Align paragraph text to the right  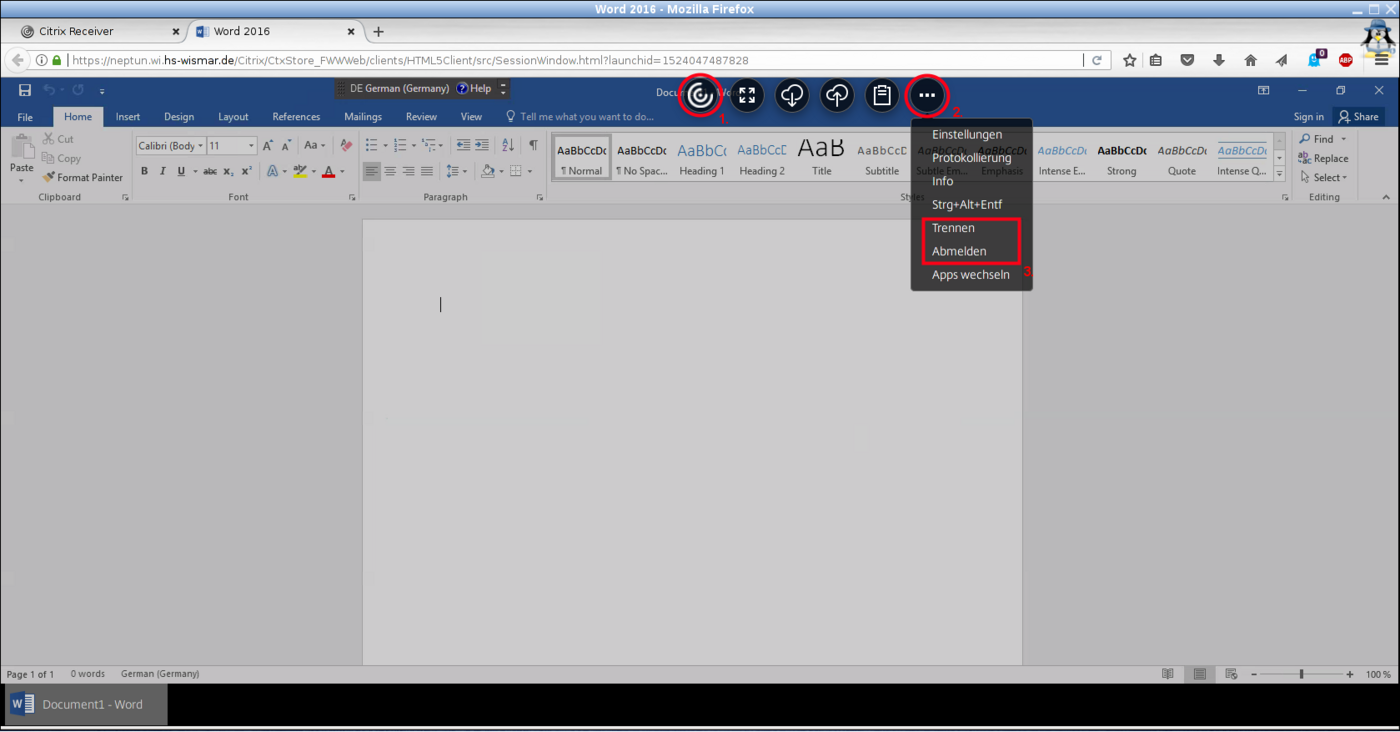[x=408, y=171]
